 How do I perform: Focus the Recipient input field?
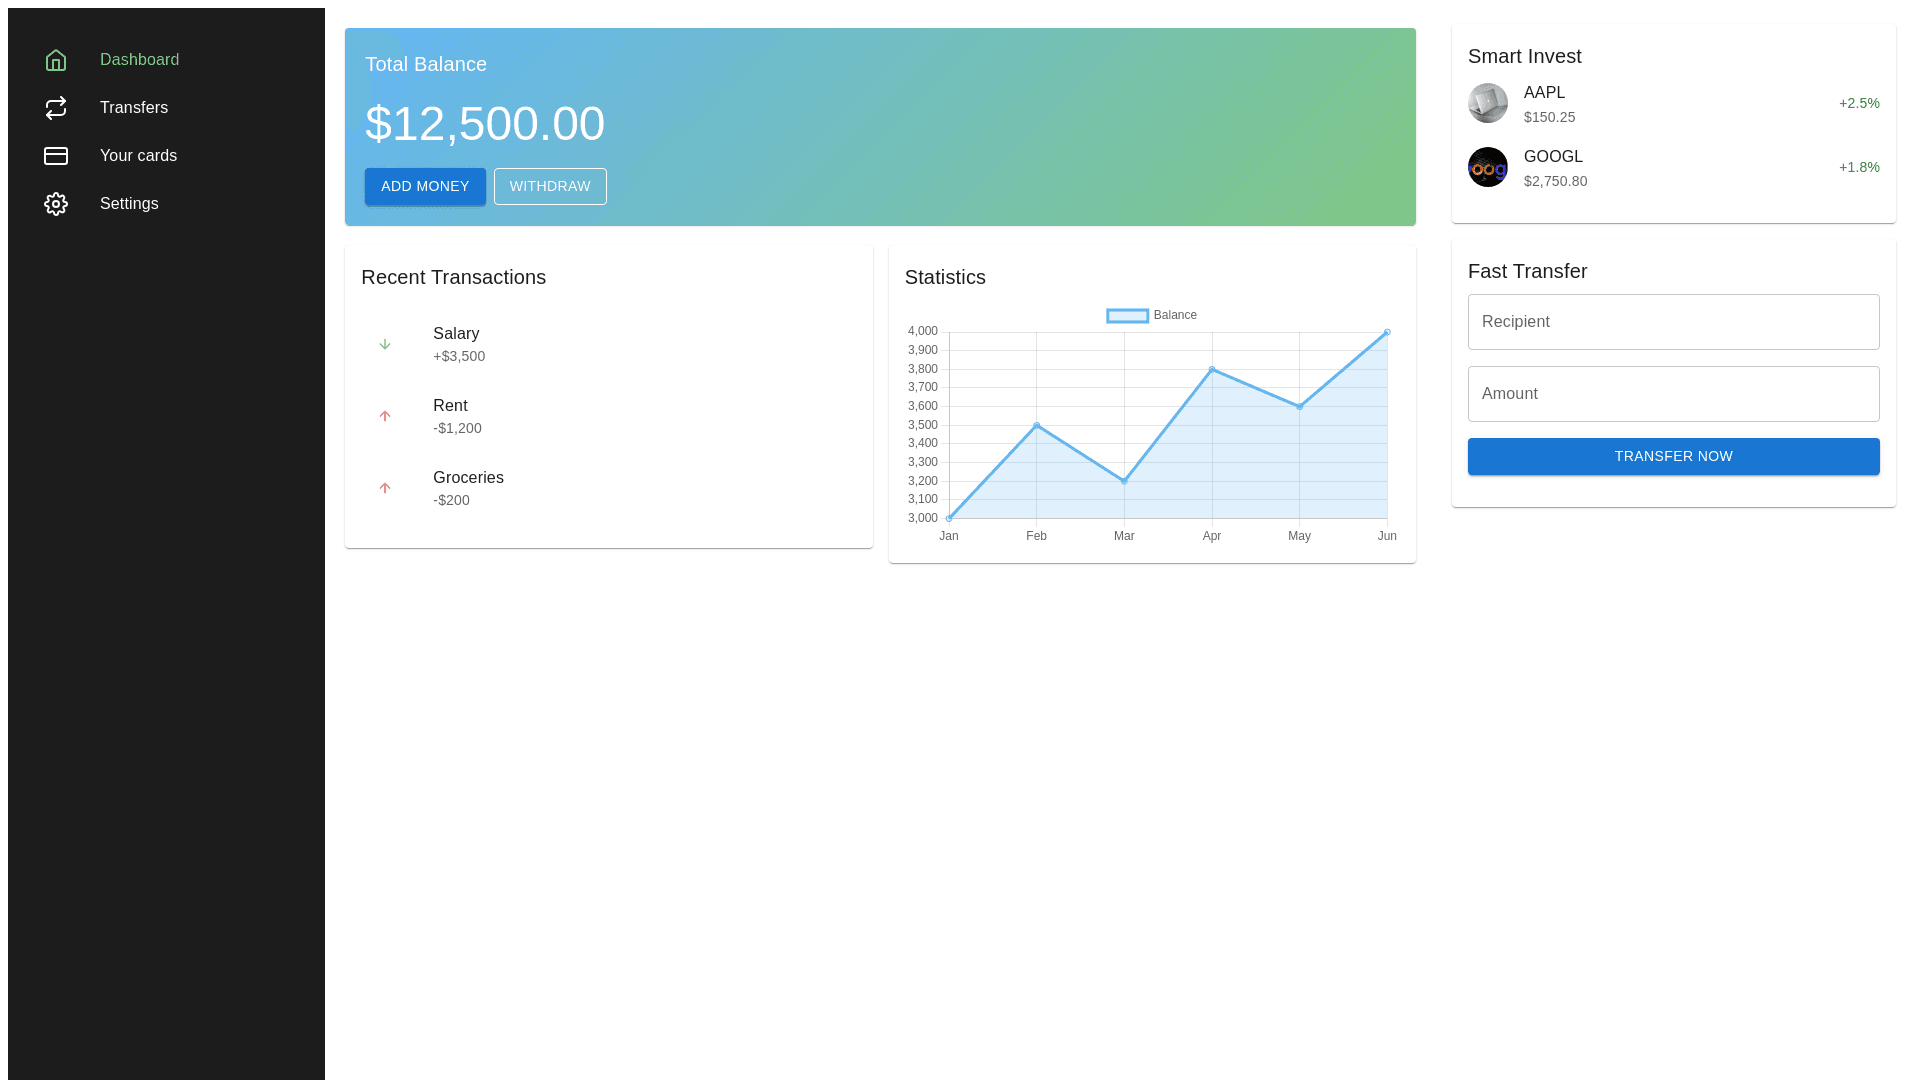click(x=1673, y=322)
